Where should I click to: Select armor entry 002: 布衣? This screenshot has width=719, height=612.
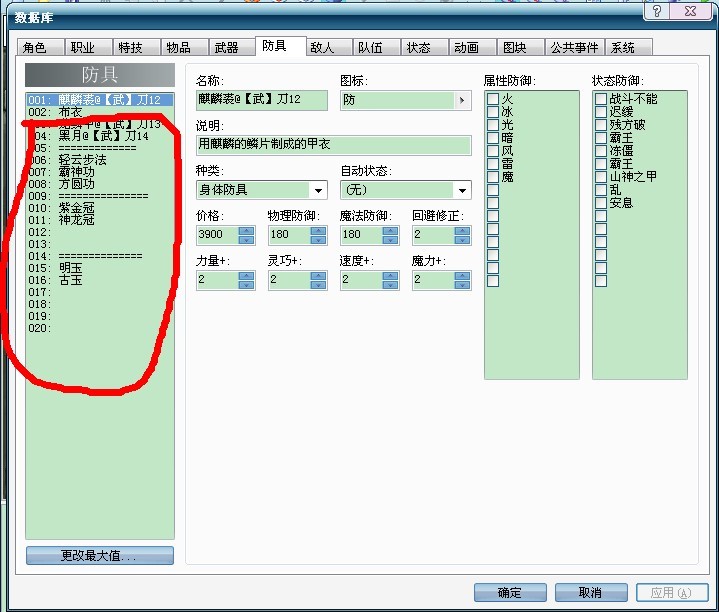tap(100, 112)
